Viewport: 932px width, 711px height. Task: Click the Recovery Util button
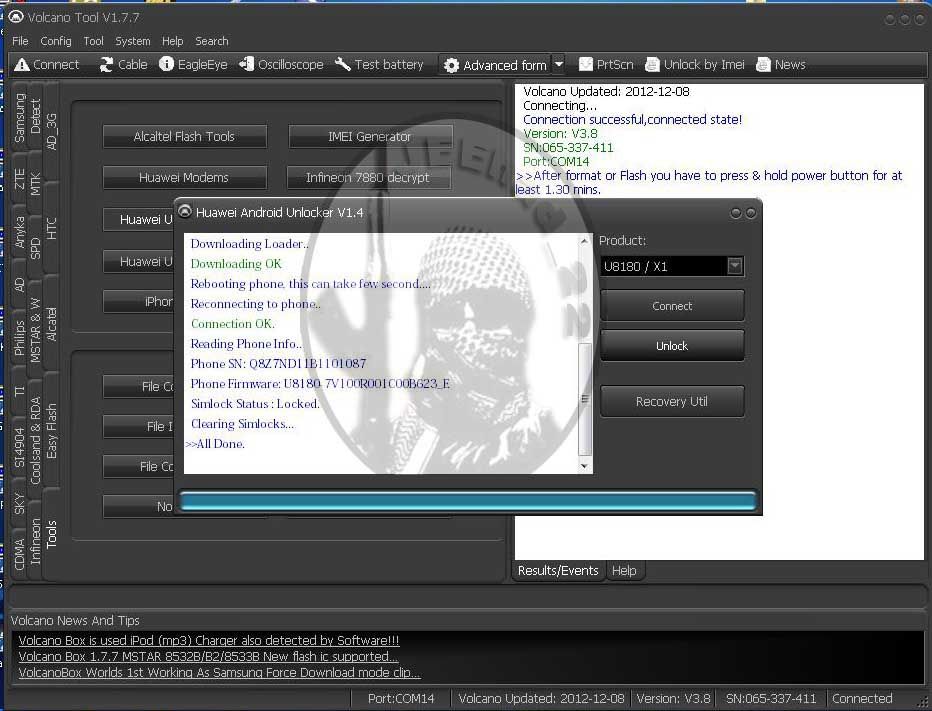pos(672,401)
